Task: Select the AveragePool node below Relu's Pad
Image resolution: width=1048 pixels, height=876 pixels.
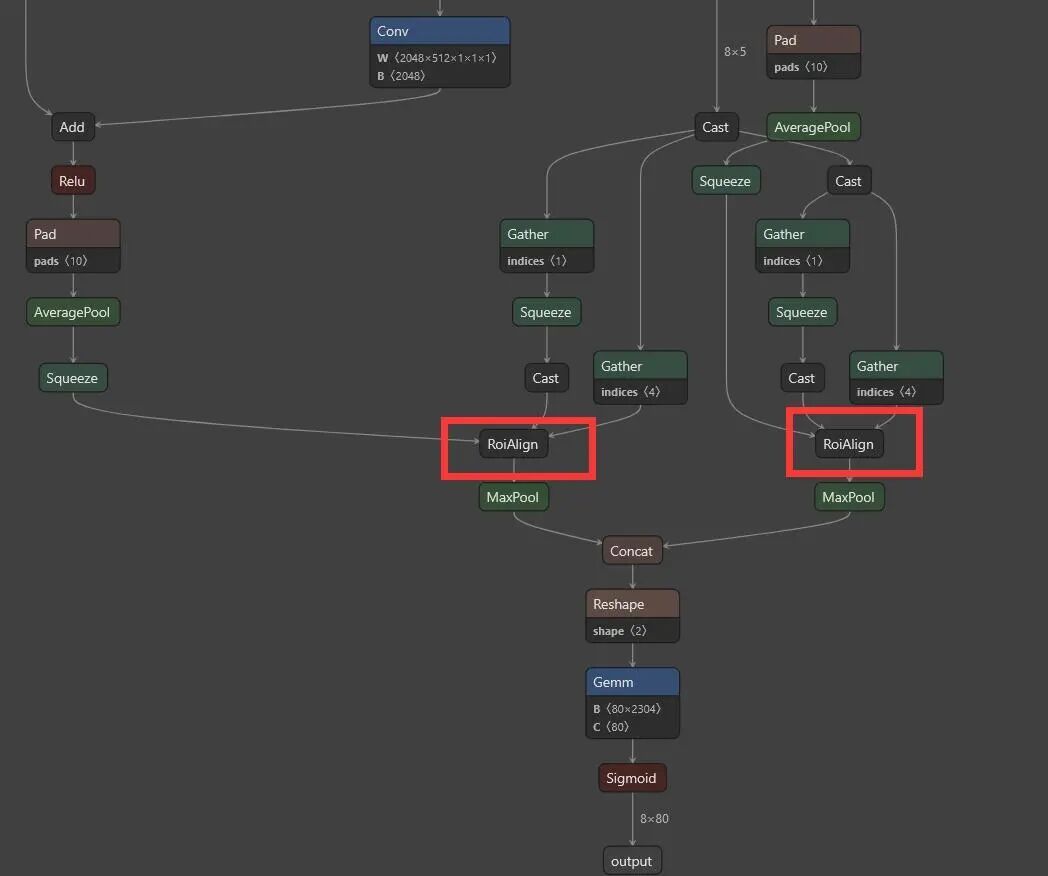Action: (x=73, y=312)
